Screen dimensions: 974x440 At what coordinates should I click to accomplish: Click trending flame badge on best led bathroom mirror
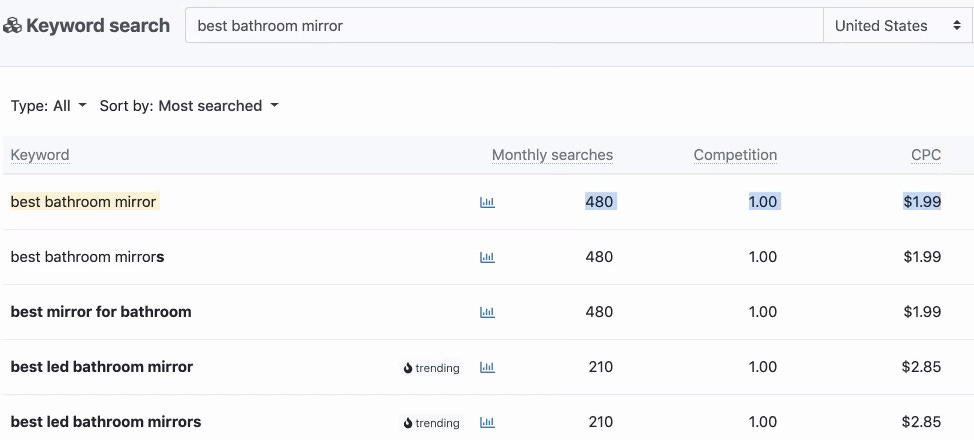pyautogui.click(x=432, y=368)
